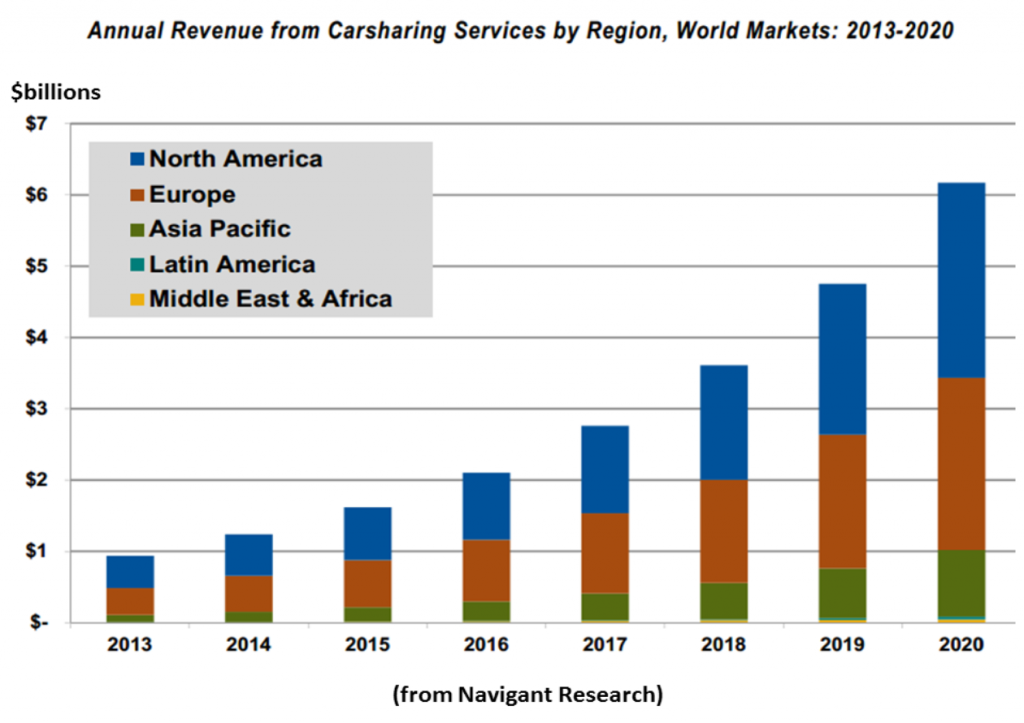Click the blue segment of the 2019 bar

[x=836, y=359]
